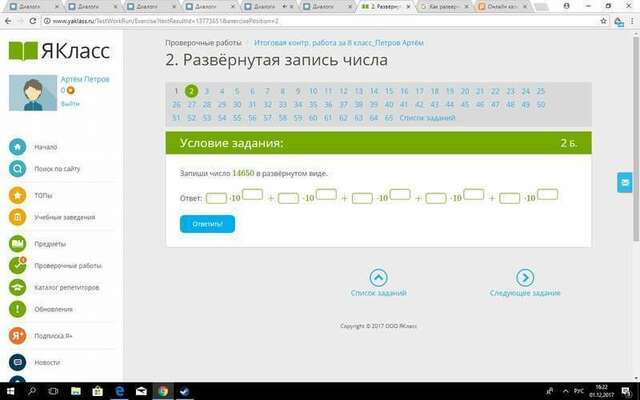
Task: Open Проверочные работы checkmark icon
Action: click(x=18, y=266)
